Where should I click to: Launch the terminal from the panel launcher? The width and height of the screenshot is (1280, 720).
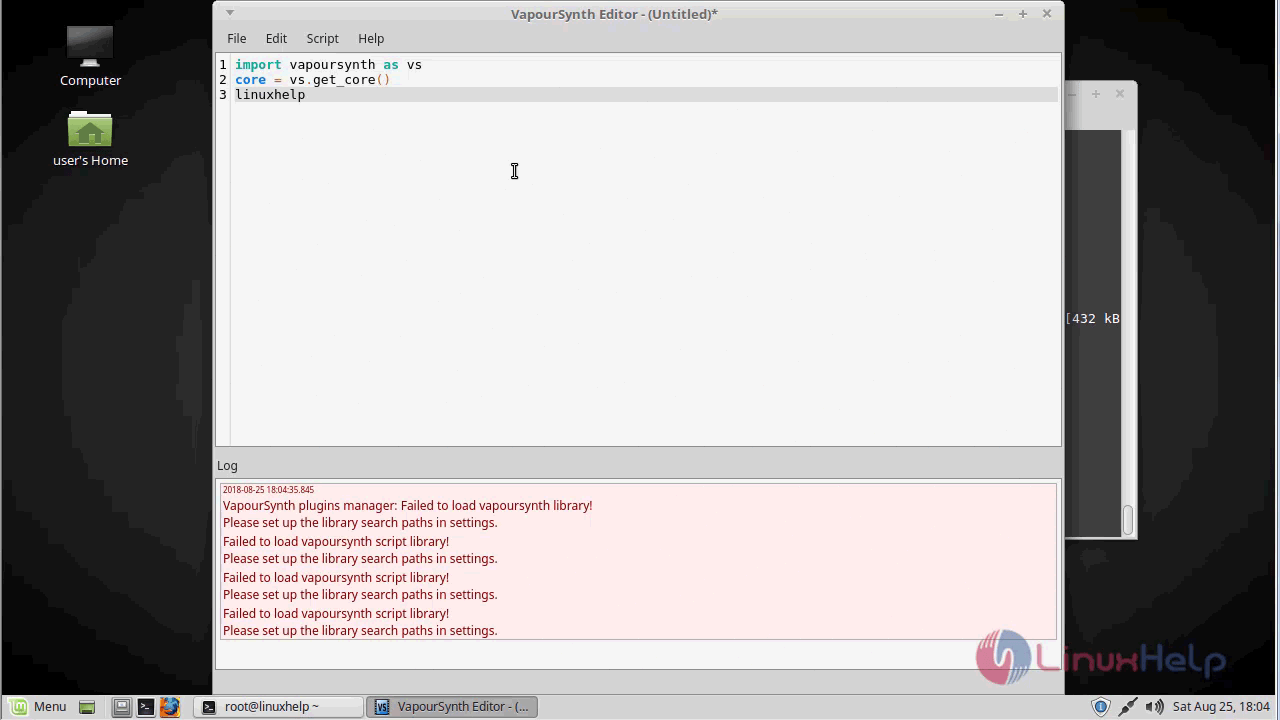pyautogui.click(x=146, y=707)
